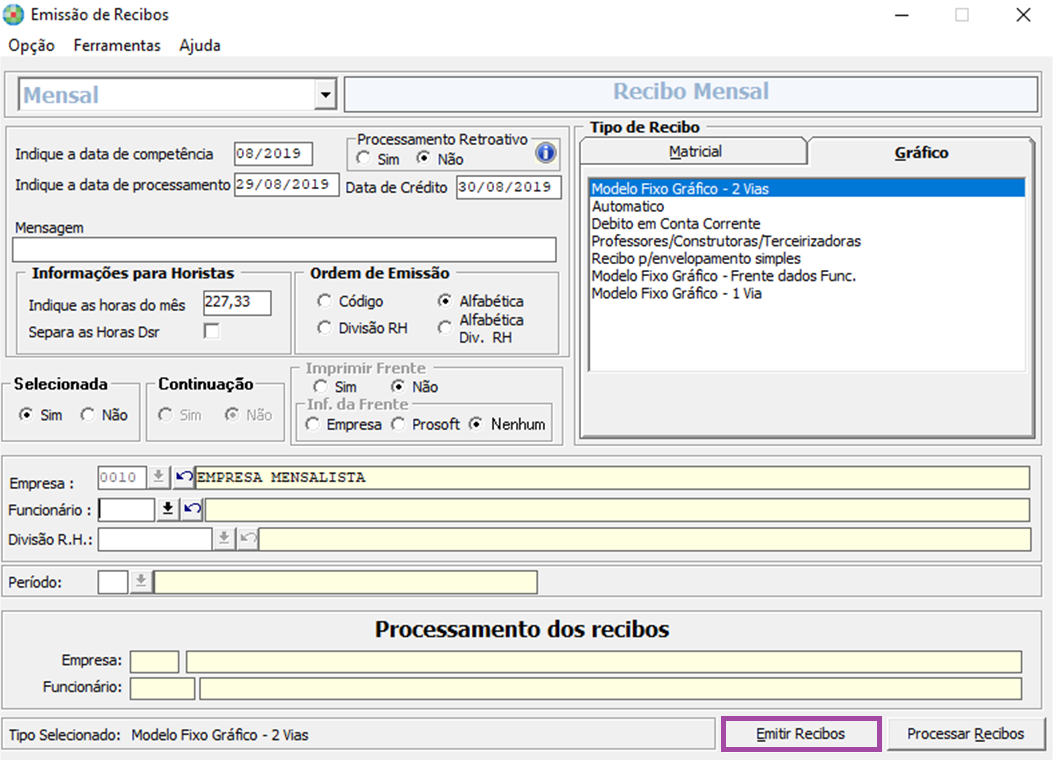Click the Processamento Retroativo info icon
The width and height of the screenshot is (1053, 760).
pyautogui.click(x=545, y=153)
